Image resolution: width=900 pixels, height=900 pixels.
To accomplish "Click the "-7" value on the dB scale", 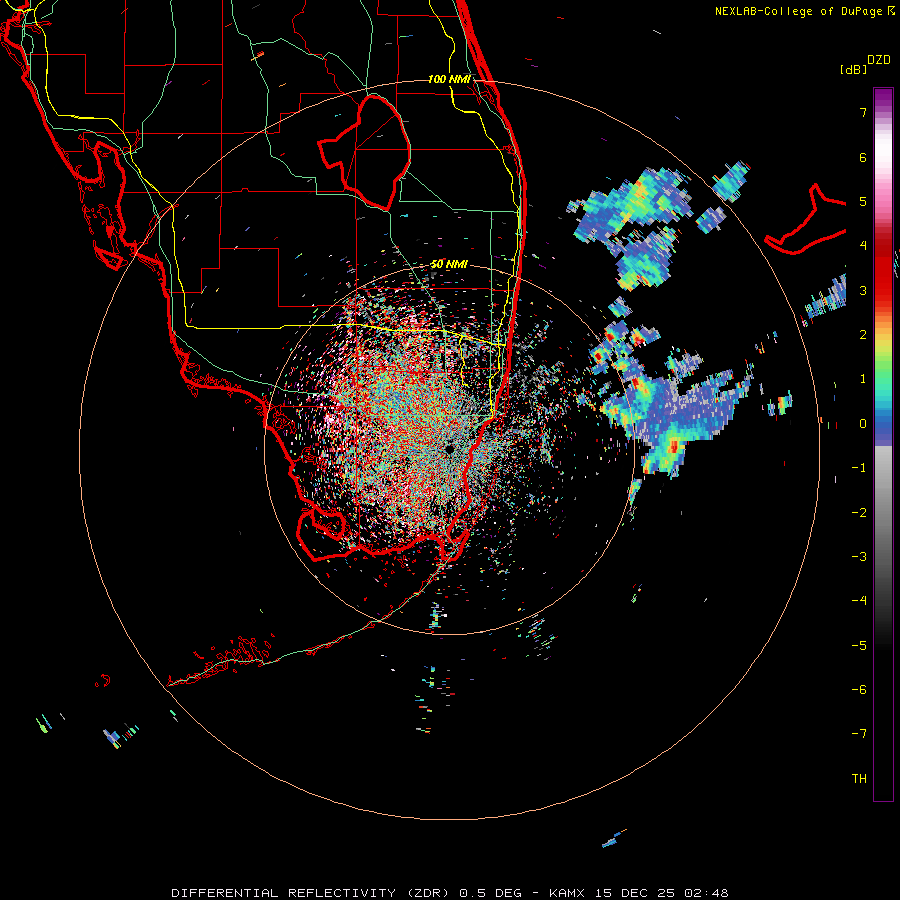I will pyautogui.click(x=859, y=734).
